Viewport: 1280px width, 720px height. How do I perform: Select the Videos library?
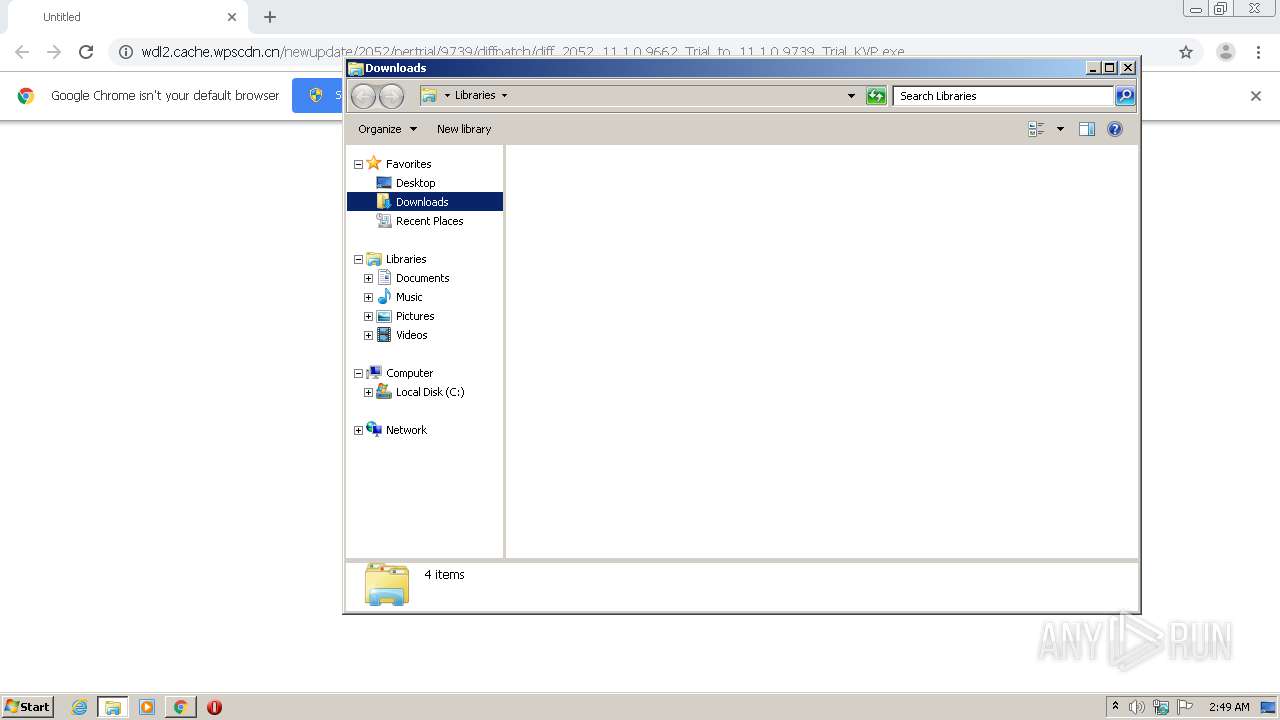pos(411,335)
